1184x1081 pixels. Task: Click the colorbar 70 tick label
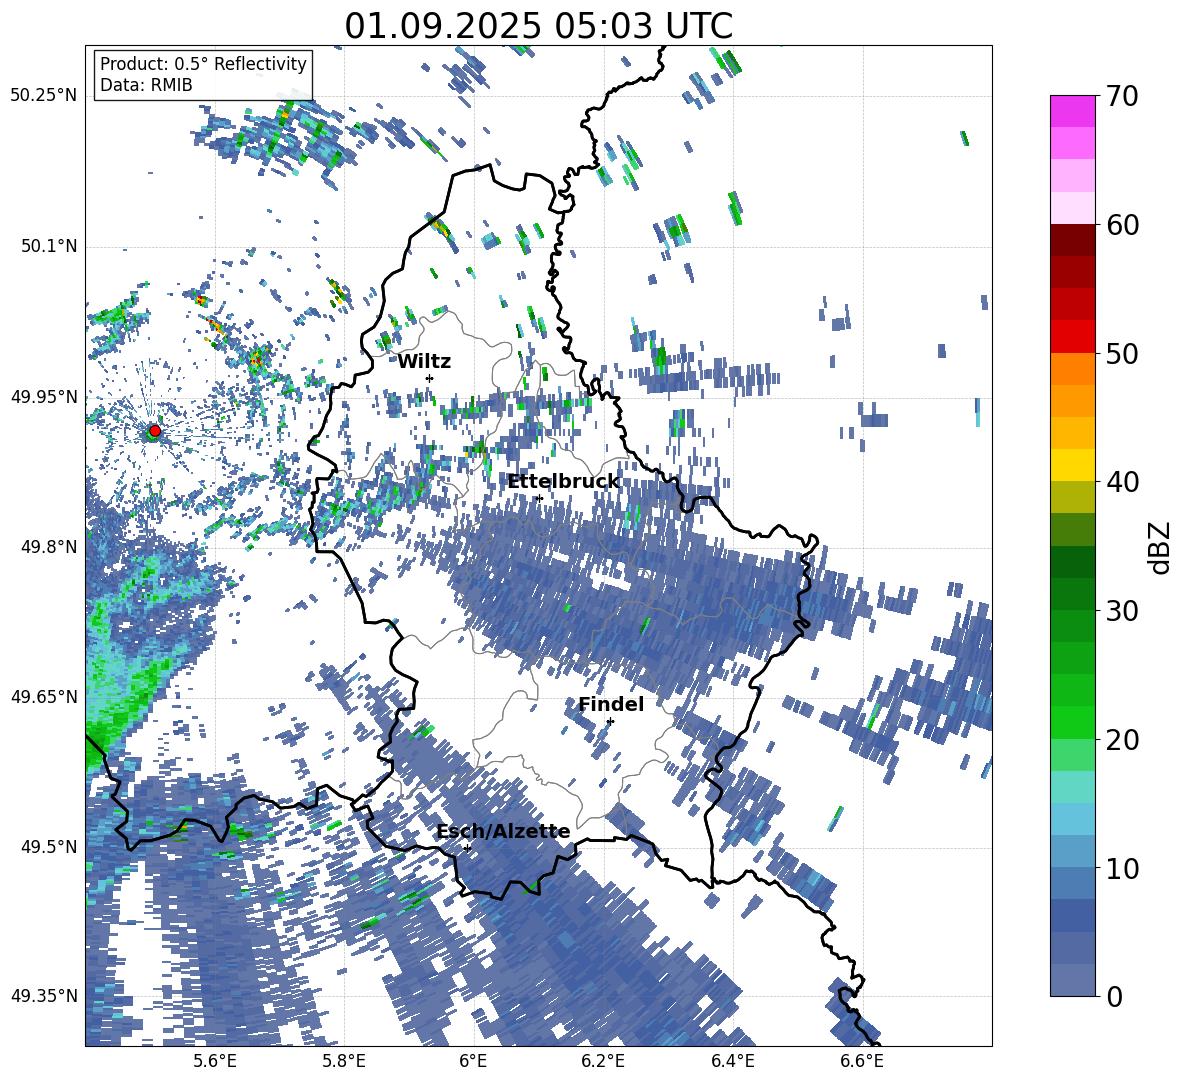(x=1122, y=96)
